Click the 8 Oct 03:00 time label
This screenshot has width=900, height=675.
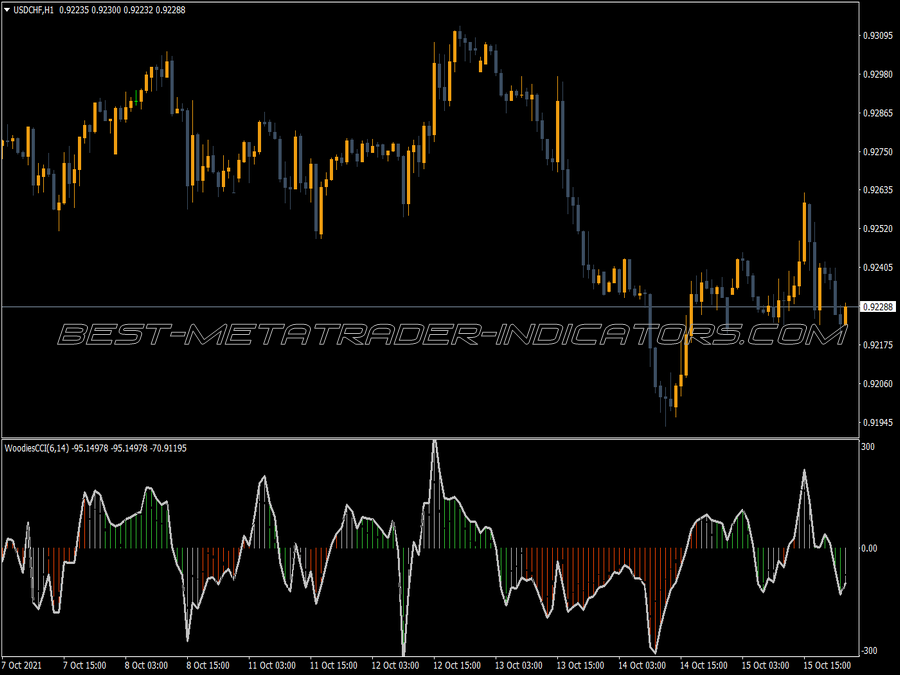(146, 666)
